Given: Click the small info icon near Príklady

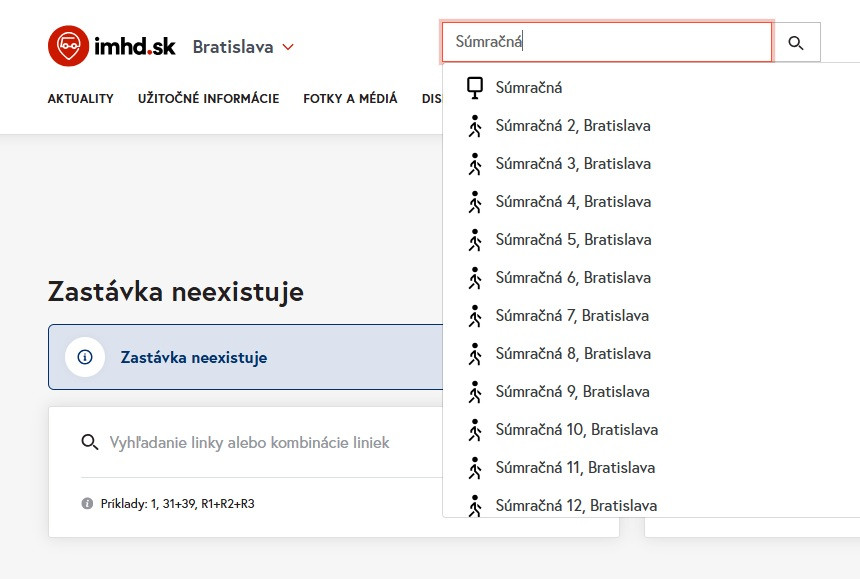Looking at the screenshot, I should pyautogui.click(x=87, y=504).
